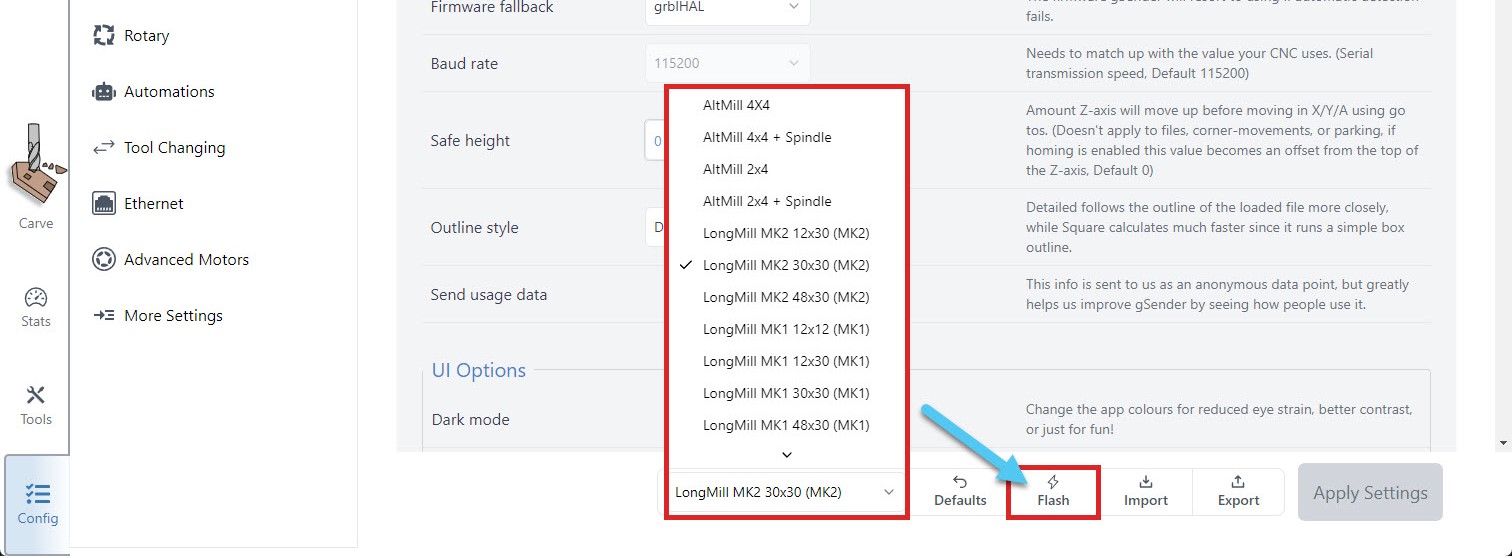This screenshot has height=558, width=1512.
Task: Click the Advanced Motors icon
Action: (104, 260)
